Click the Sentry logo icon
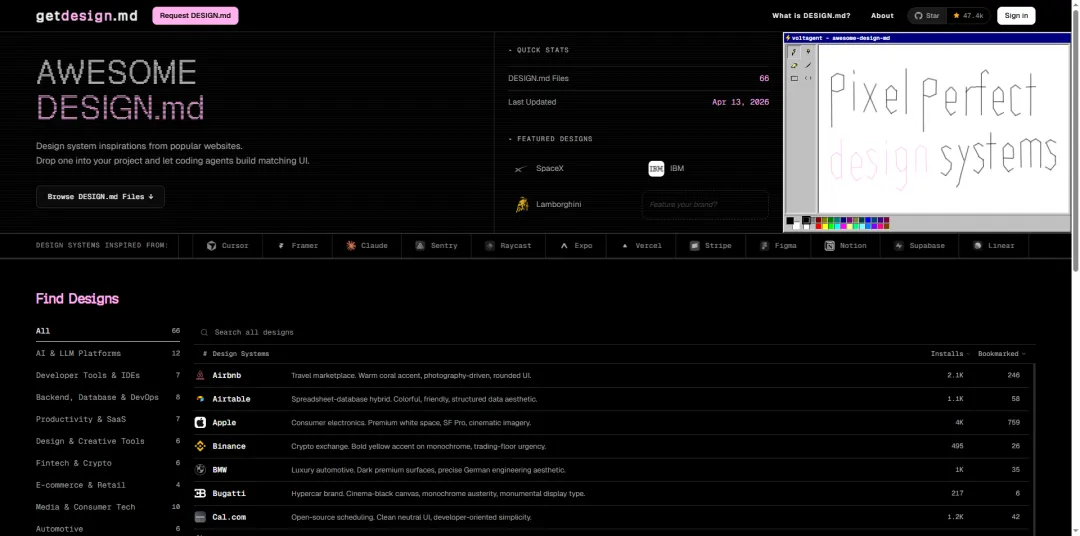Viewport: 1080px width, 536px height. (419, 245)
